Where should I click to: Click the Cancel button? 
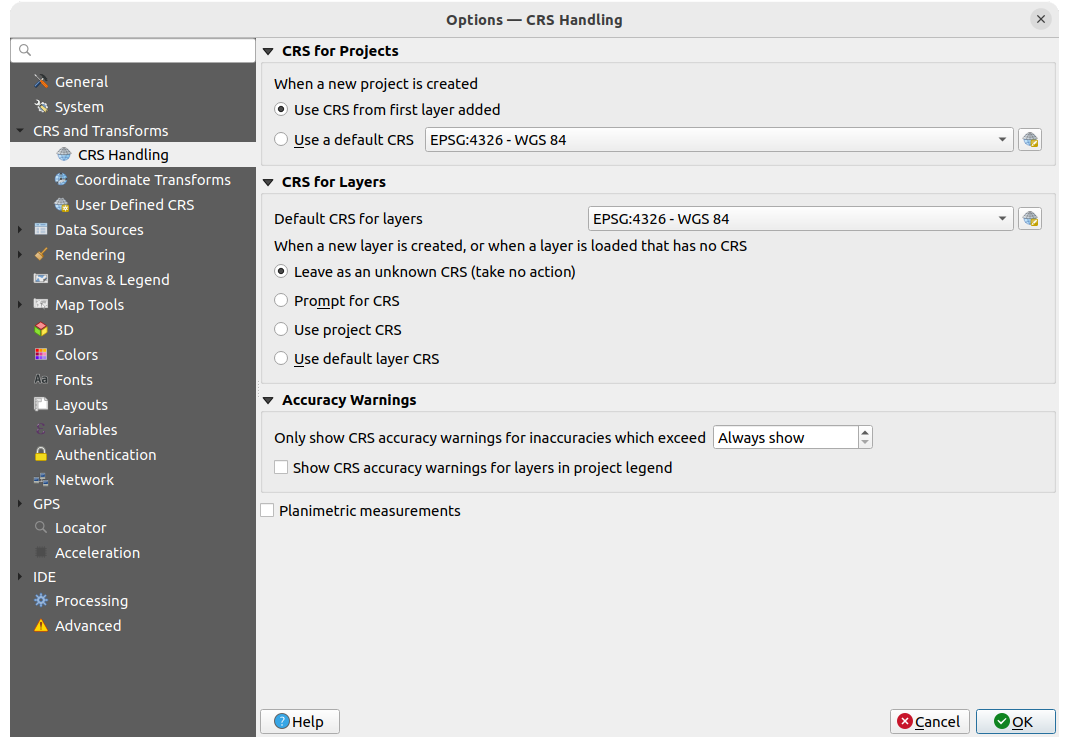[x=929, y=722]
